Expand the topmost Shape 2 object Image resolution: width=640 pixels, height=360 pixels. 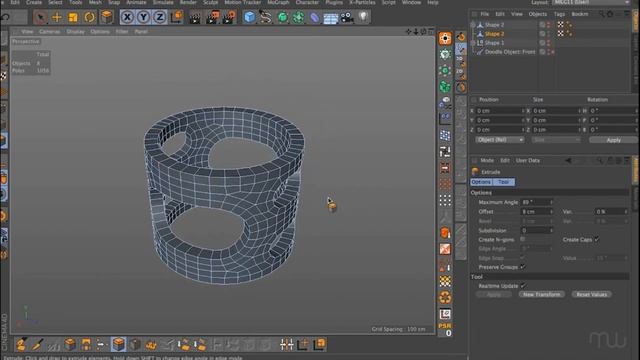click(x=473, y=24)
